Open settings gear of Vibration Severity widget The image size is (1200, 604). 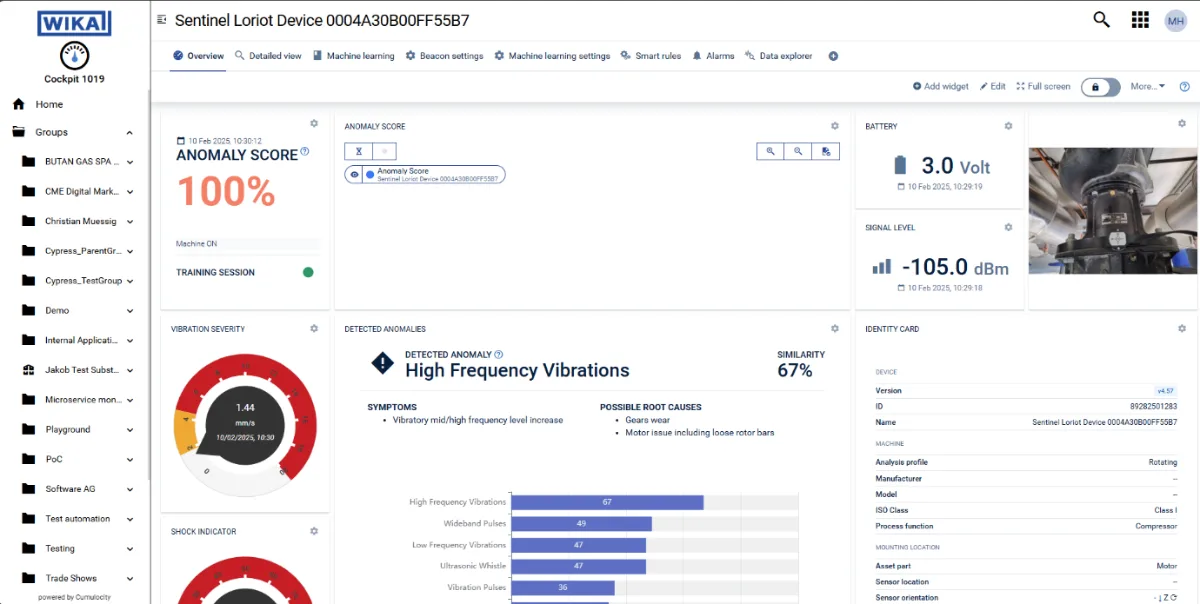pyautogui.click(x=314, y=328)
